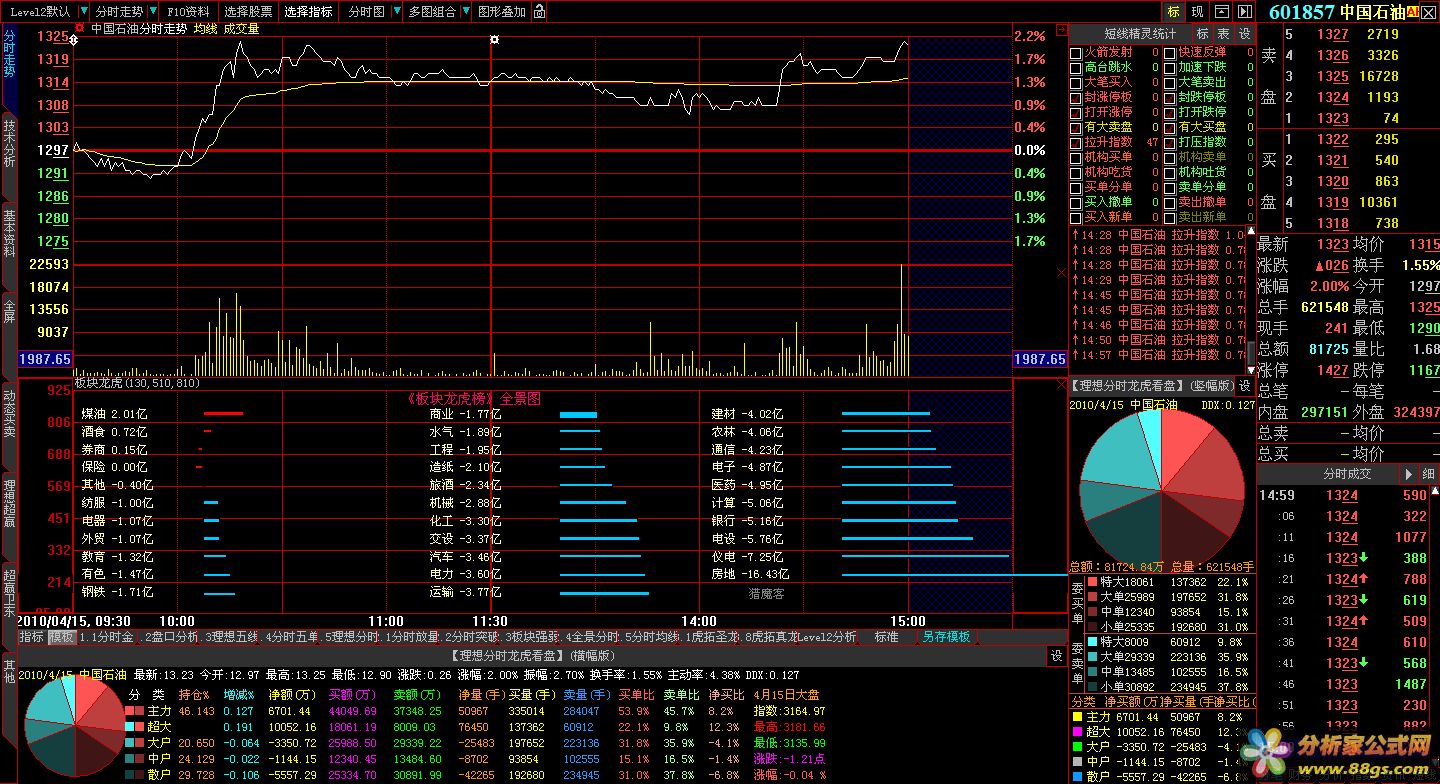Click 标 icon in 短线精灵统计 header
Viewport: 1440px width, 784px height.
point(1203,33)
